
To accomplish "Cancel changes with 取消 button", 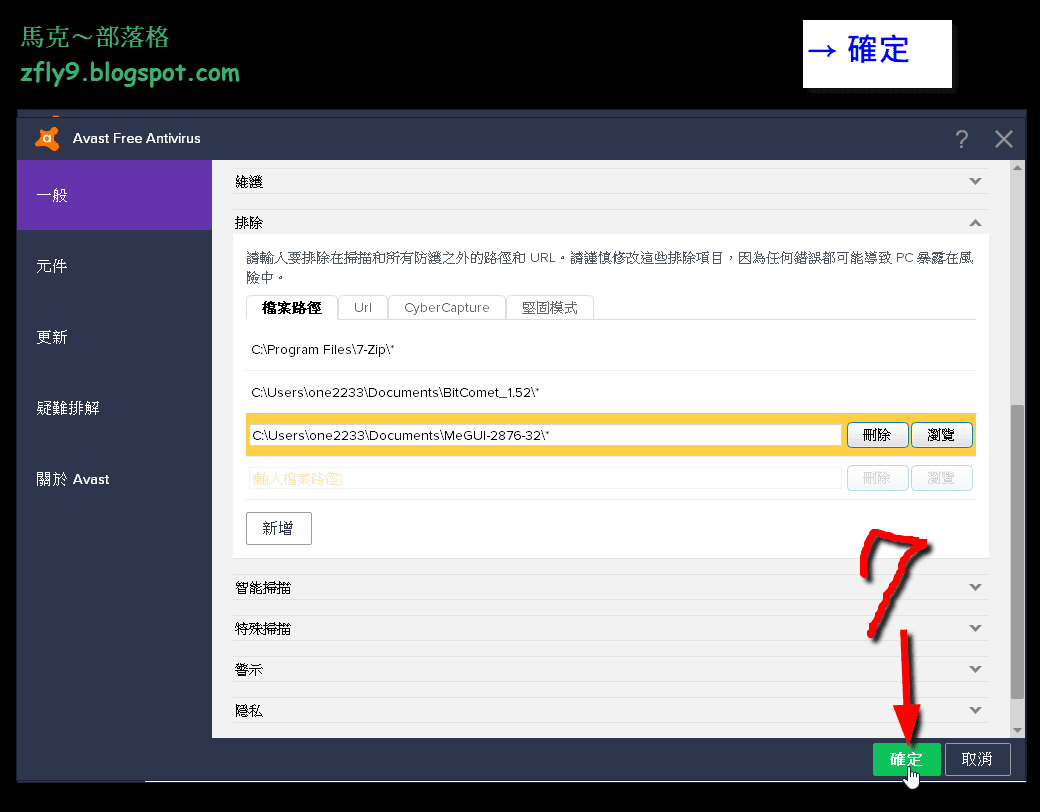I will pos(977,759).
